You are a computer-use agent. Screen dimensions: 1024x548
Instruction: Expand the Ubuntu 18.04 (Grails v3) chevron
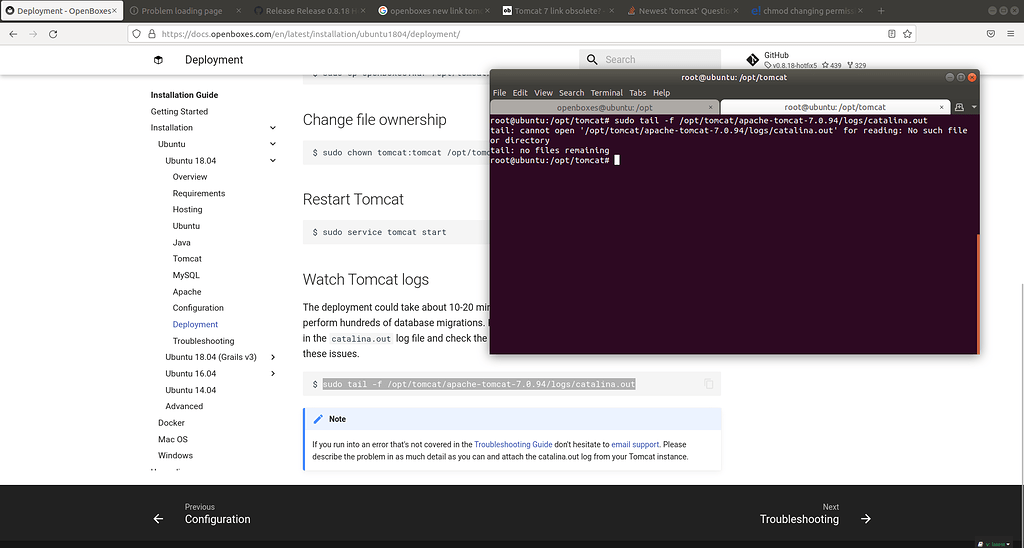(273, 357)
